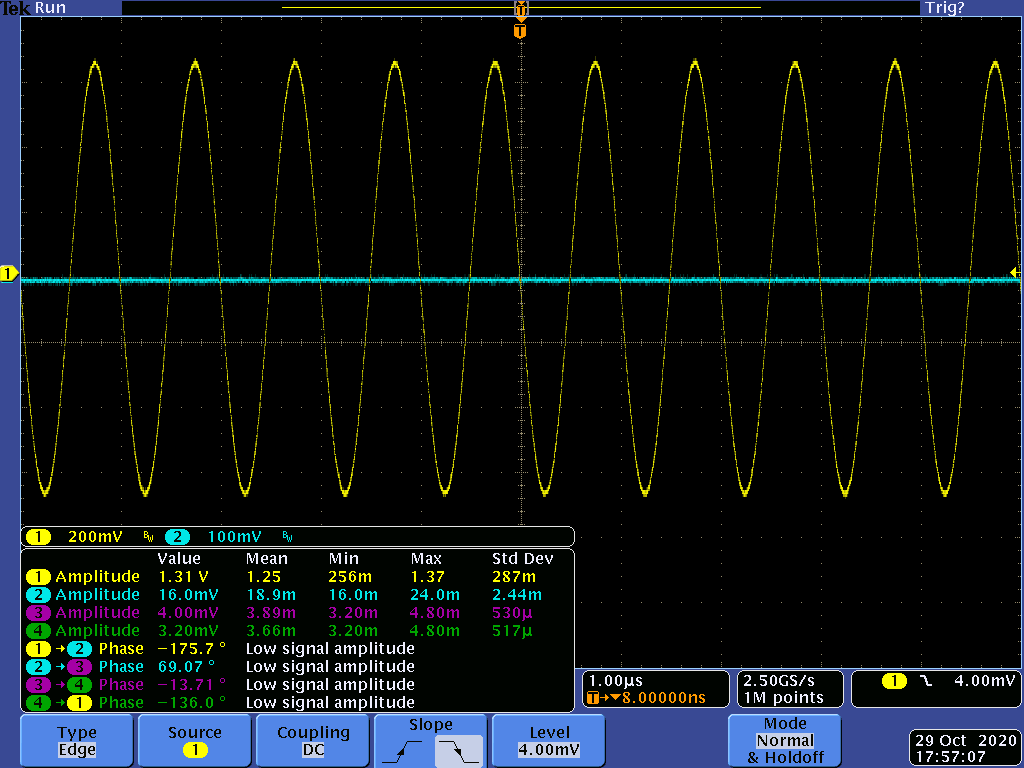The width and height of the screenshot is (1024, 768).
Task: Click the green channel 4 Amplitude badge
Action: pyautogui.click(x=37, y=631)
